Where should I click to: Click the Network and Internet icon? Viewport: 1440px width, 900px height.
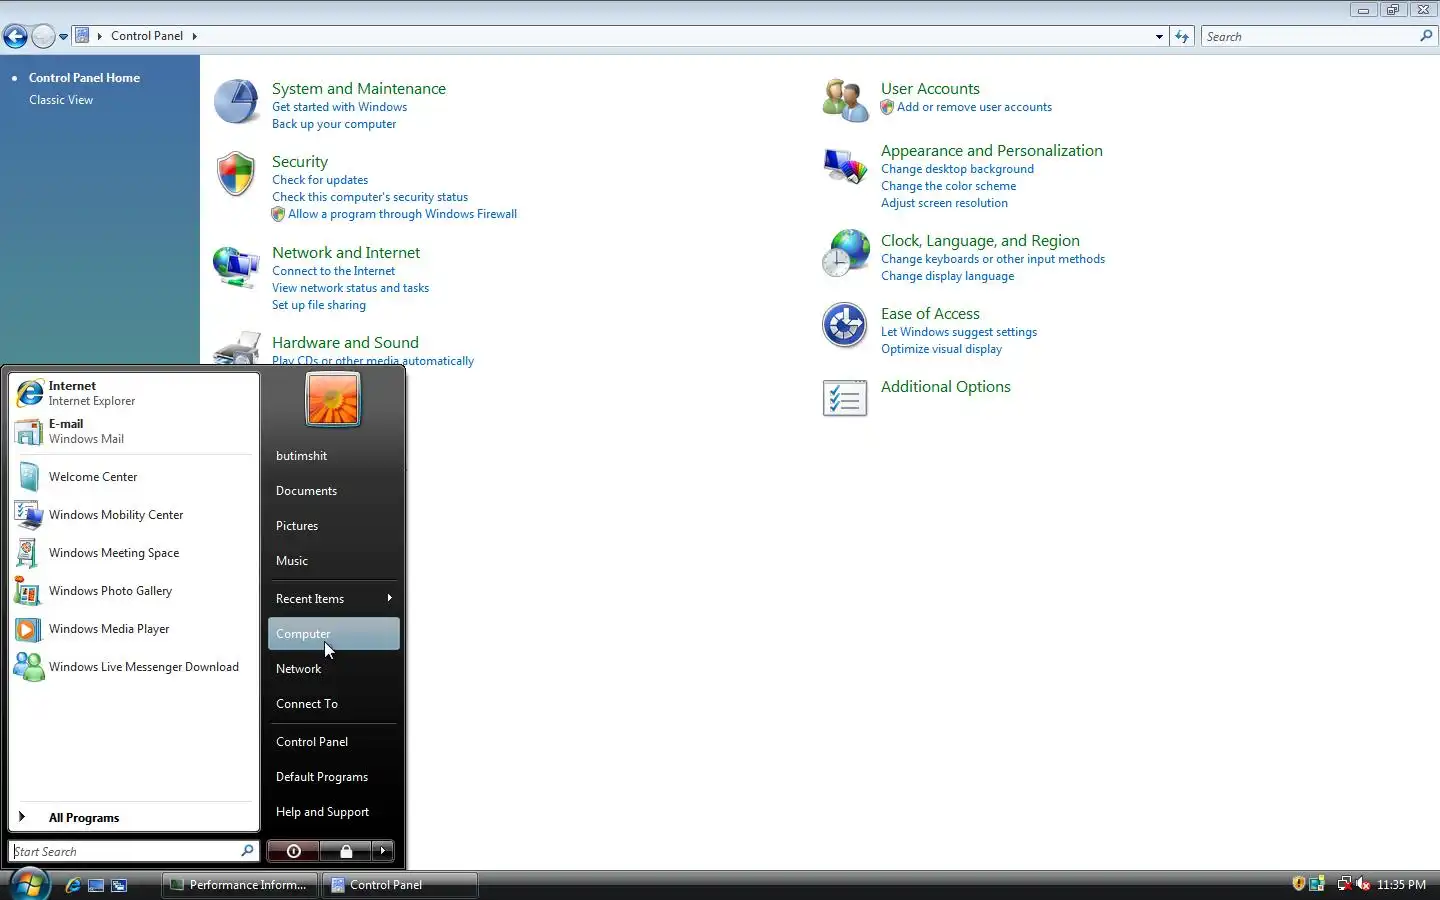[x=237, y=266]
